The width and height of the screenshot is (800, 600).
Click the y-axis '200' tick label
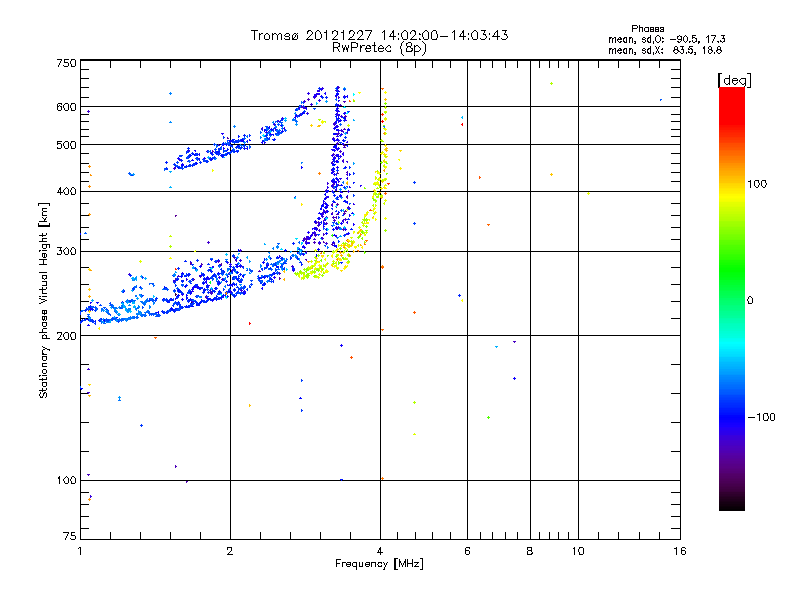(x=66, y=336)
